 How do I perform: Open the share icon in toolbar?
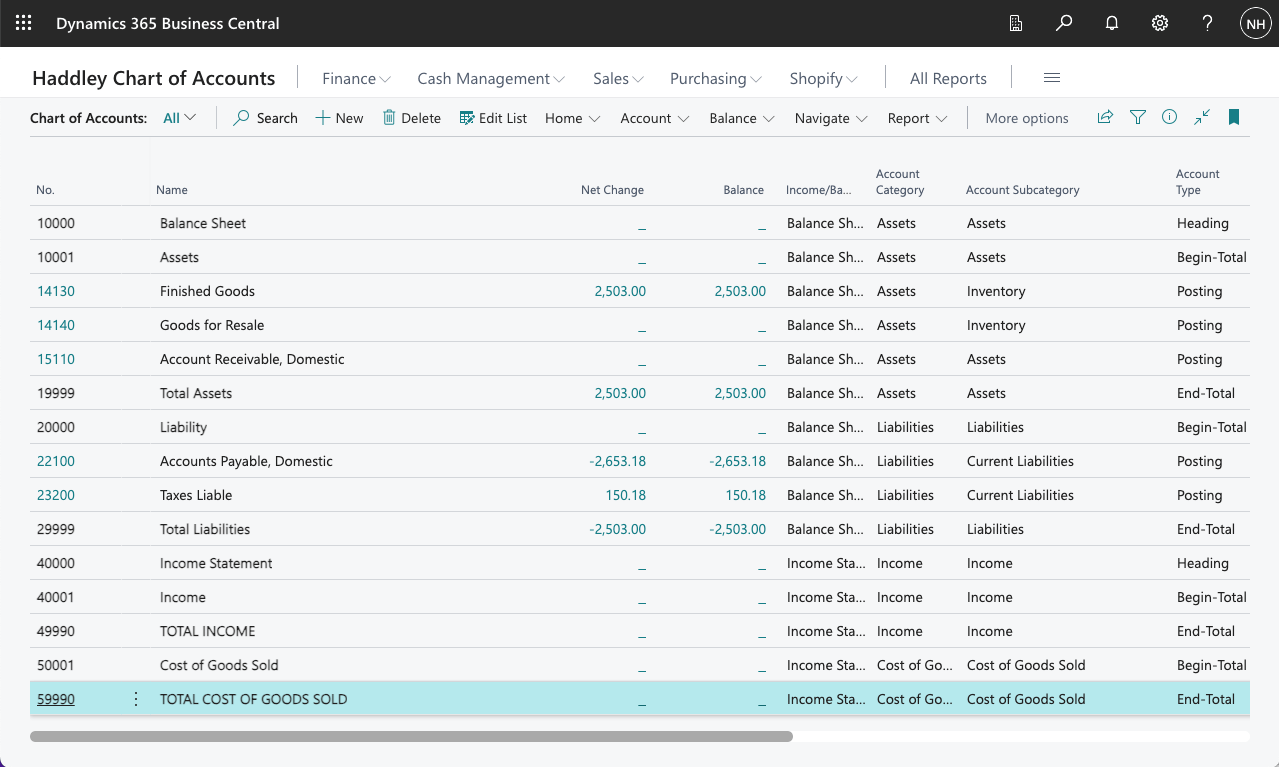pyautogui.click(x=1105, y=117)
